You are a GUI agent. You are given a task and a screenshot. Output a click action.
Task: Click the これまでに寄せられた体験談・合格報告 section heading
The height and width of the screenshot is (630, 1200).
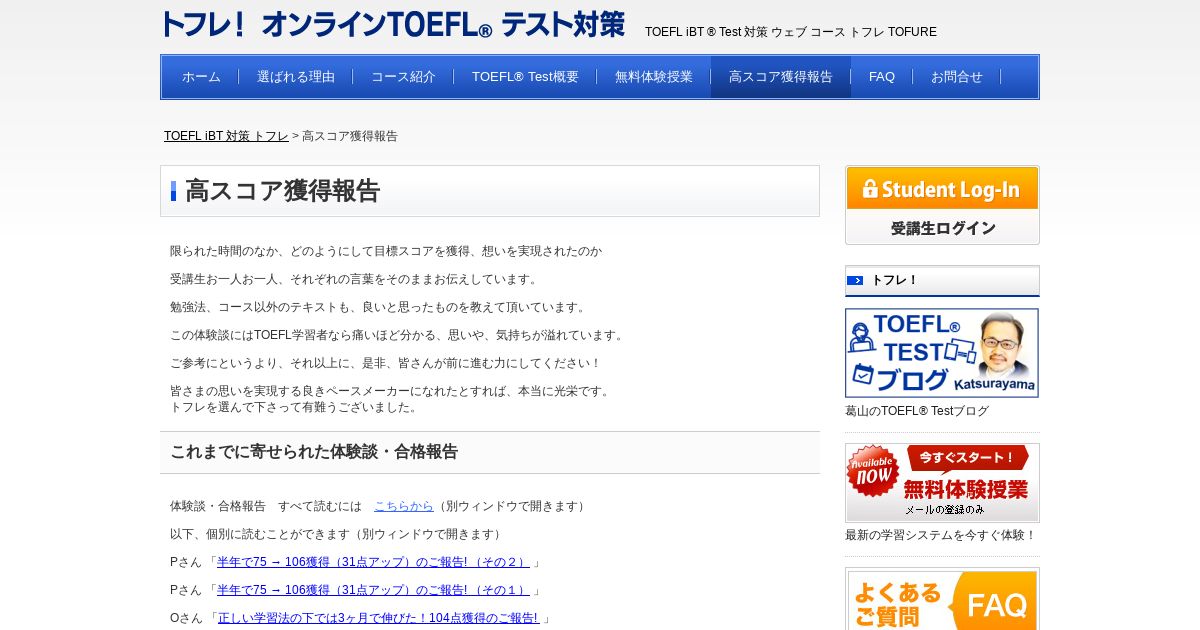click(314, 452)
